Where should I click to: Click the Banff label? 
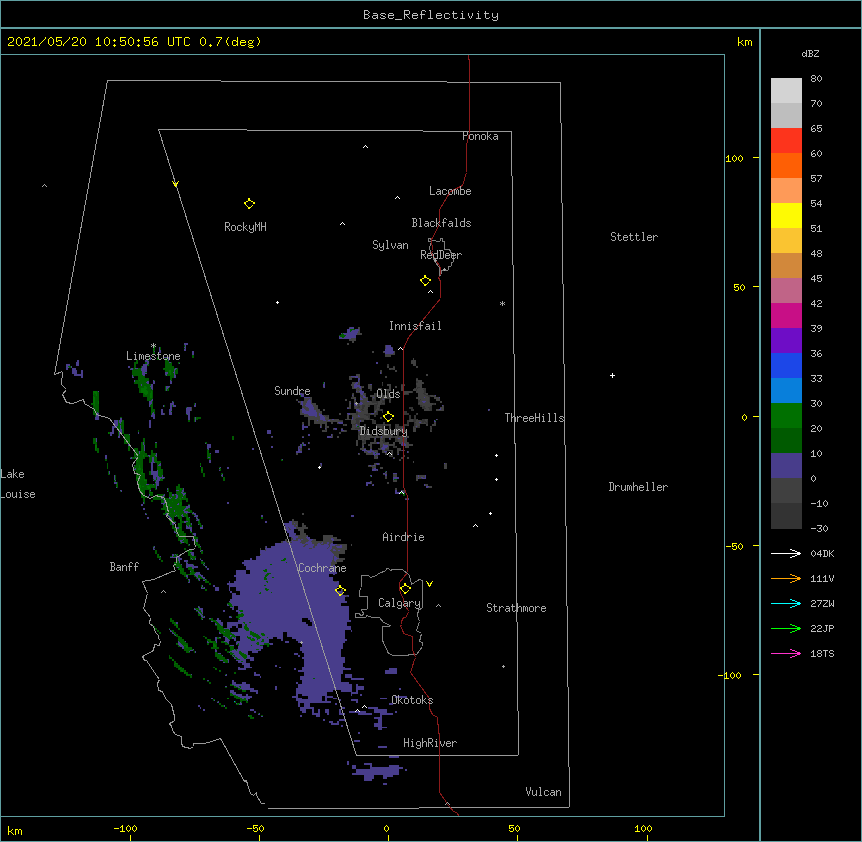(x=124, y=567)
